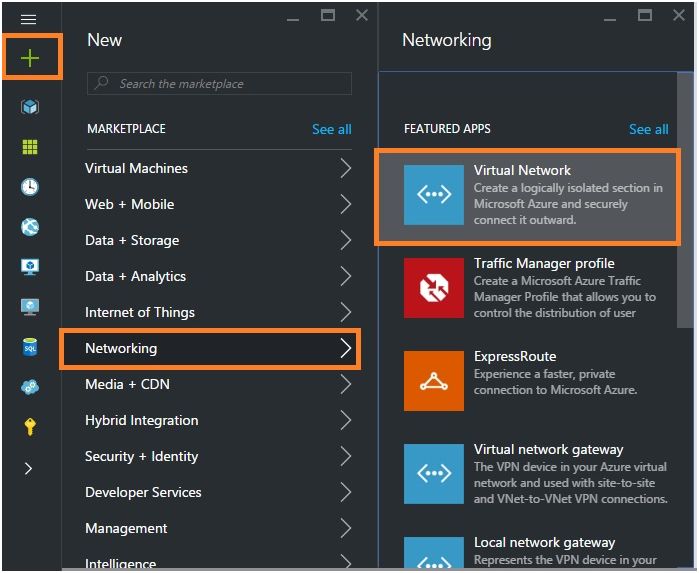699x573 pixels.
Task: Open the SQL databases sidebar icon
Action: pos(30,347)
